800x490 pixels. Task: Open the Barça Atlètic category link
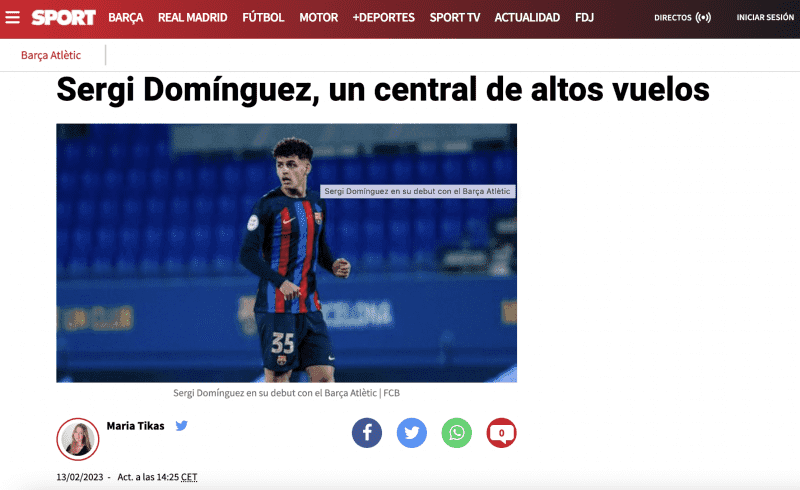[51, 55]
